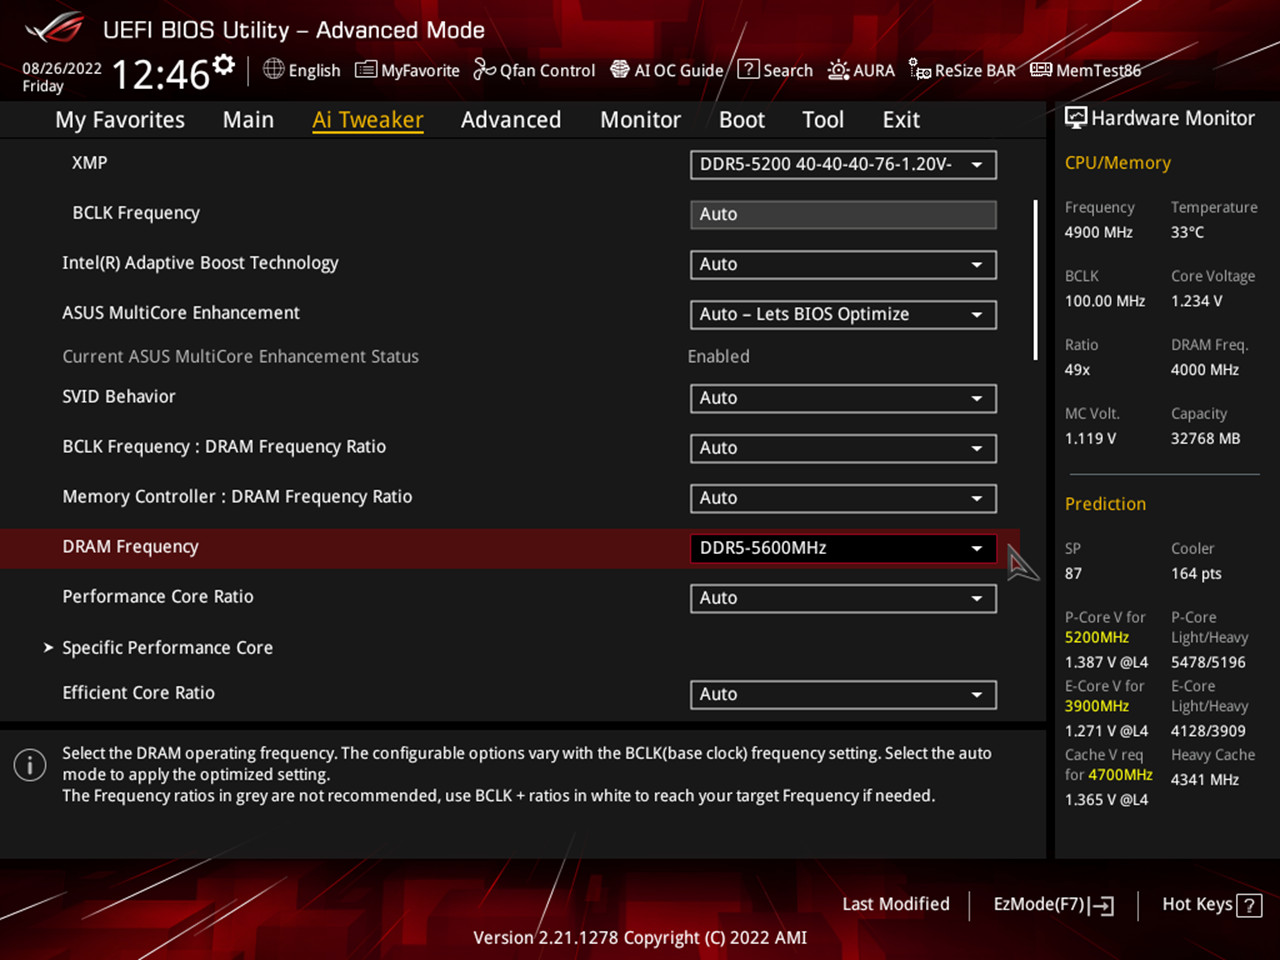Open AURA lighting icon
This screenshot has width=1280, height=960.
tap(838, 70)
